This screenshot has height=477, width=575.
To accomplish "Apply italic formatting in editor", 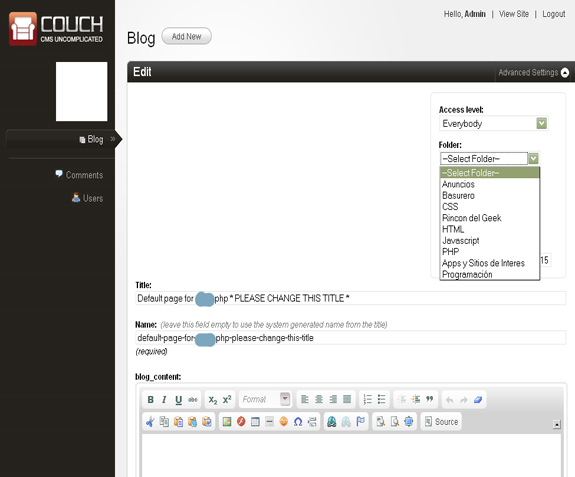I will tap(164, 400).
